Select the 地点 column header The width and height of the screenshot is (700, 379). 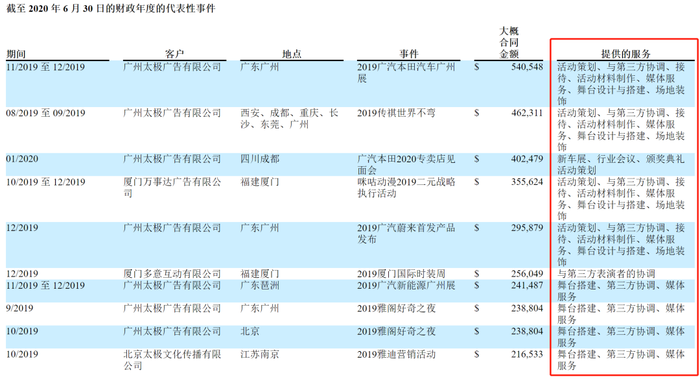click(292, 54)
